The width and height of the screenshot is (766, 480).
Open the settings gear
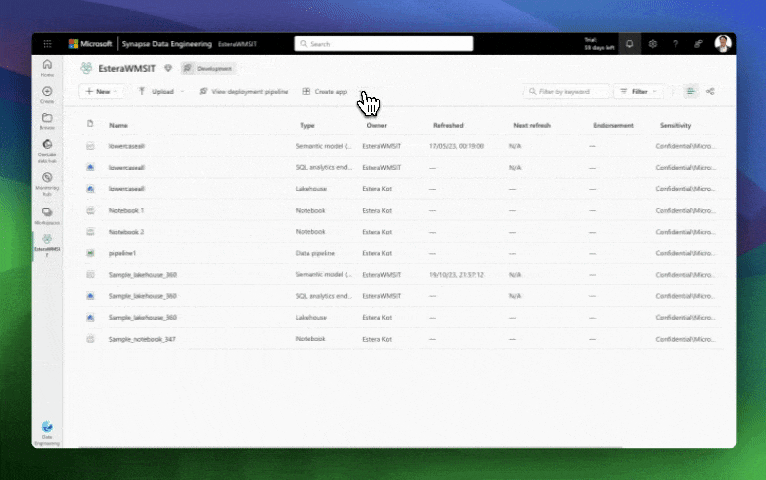click(x=653, y=44)
